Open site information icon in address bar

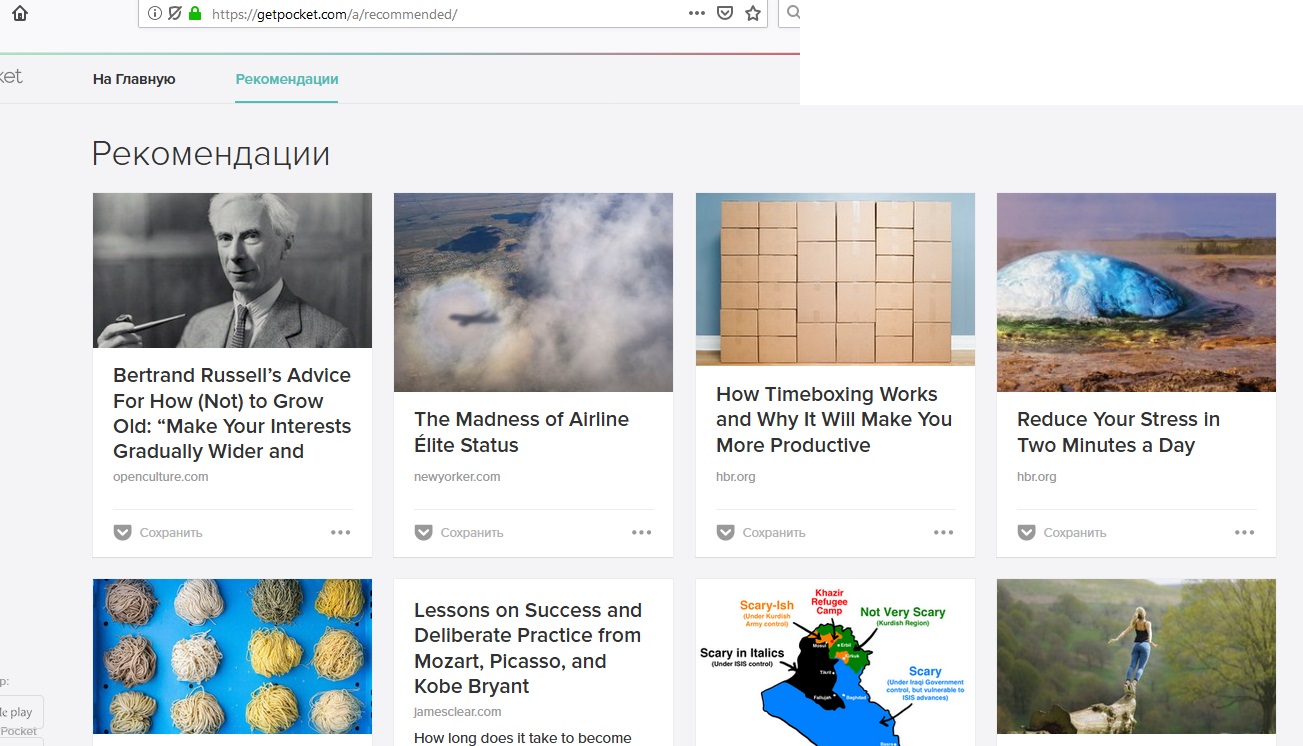click(x=155, y=14)
